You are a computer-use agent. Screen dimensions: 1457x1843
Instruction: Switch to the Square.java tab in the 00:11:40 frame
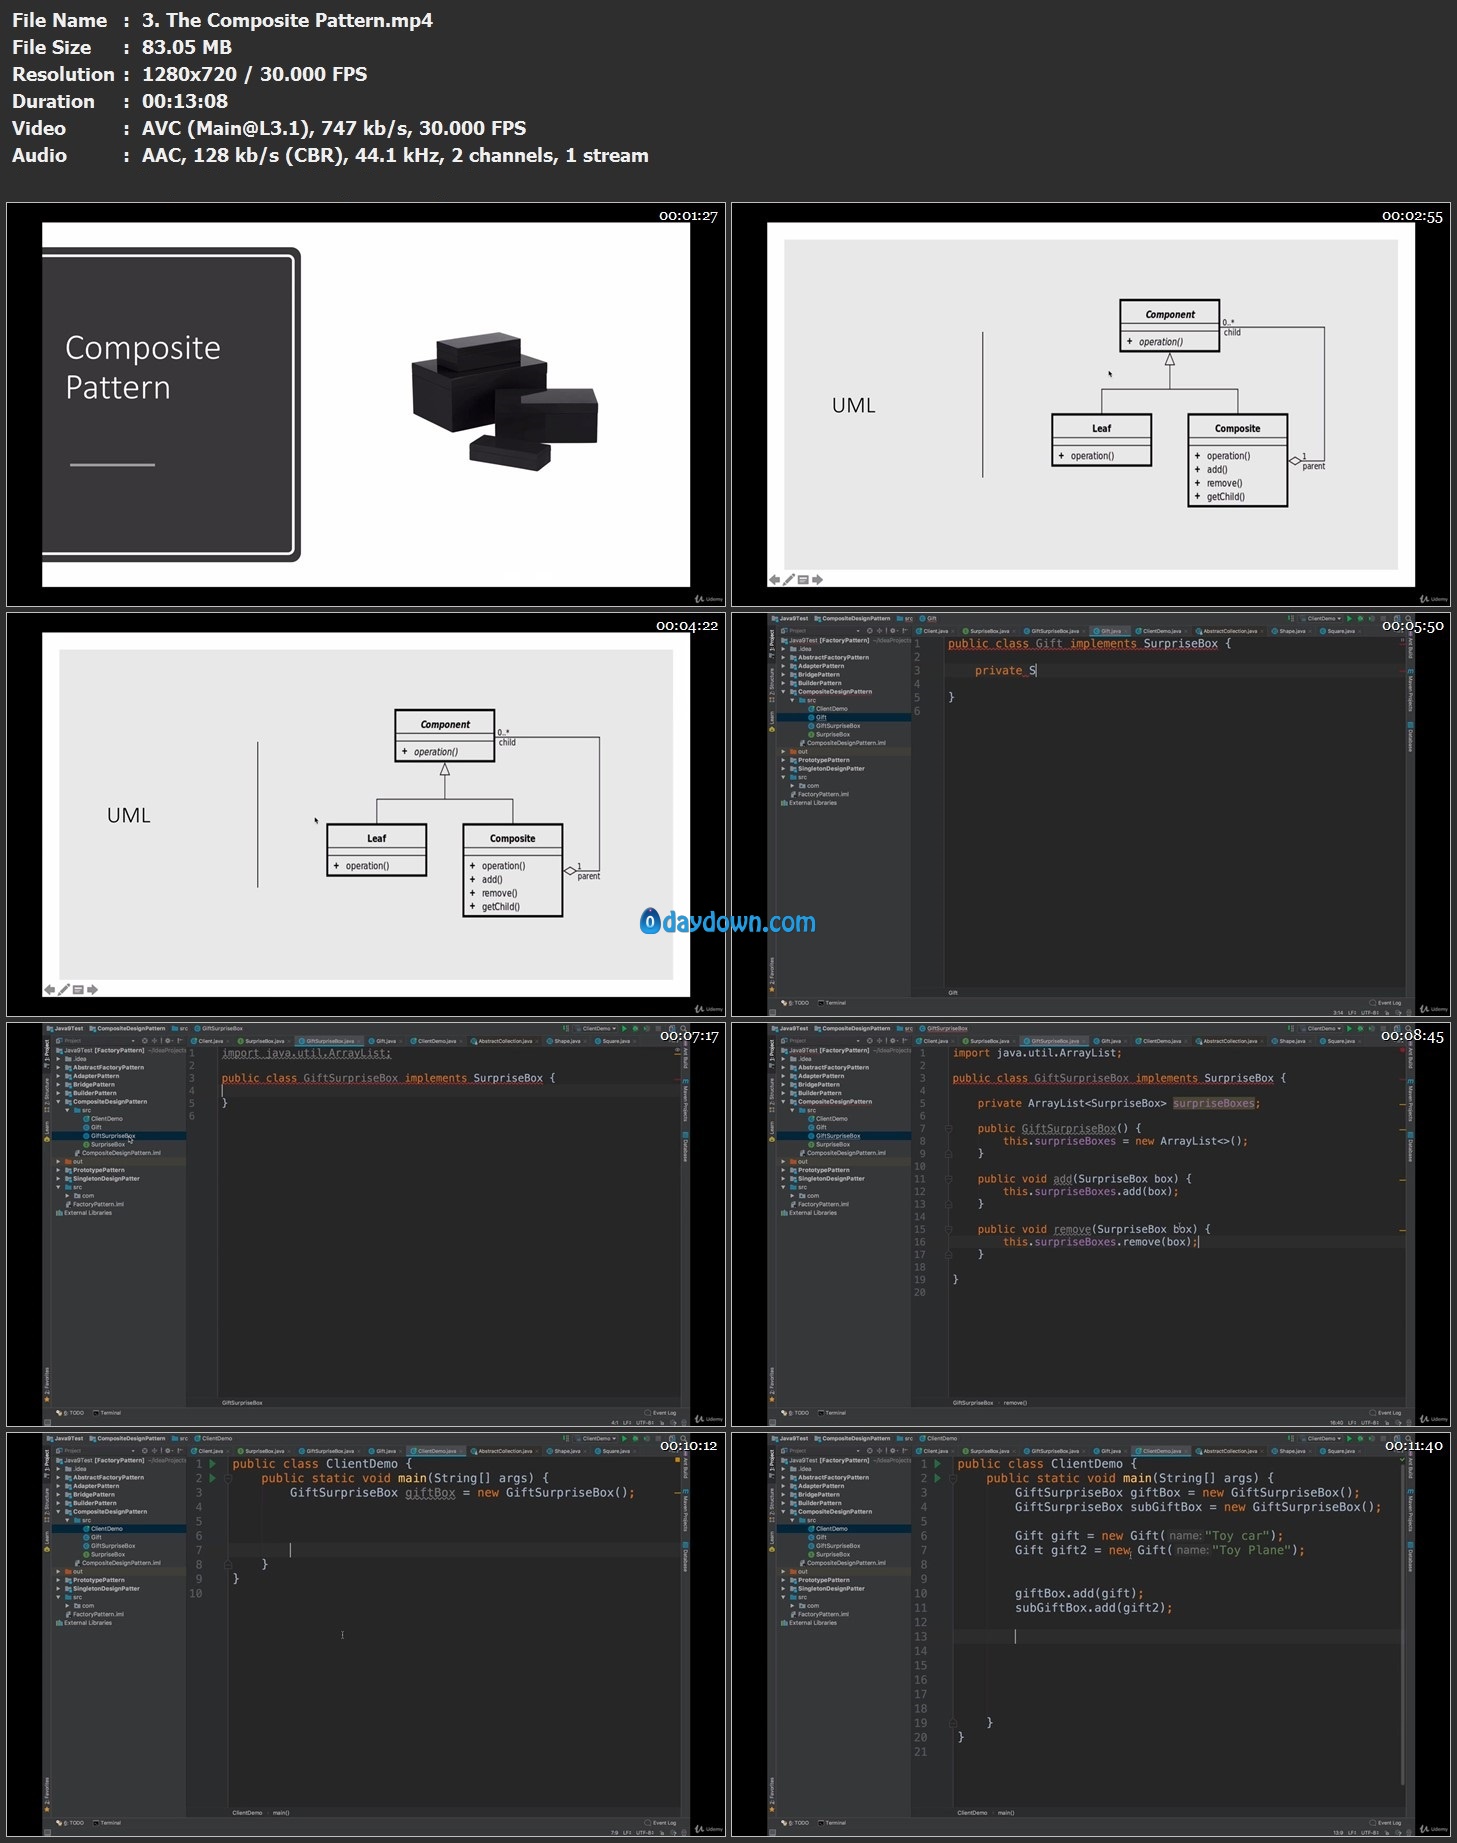coord(1340,1451)
